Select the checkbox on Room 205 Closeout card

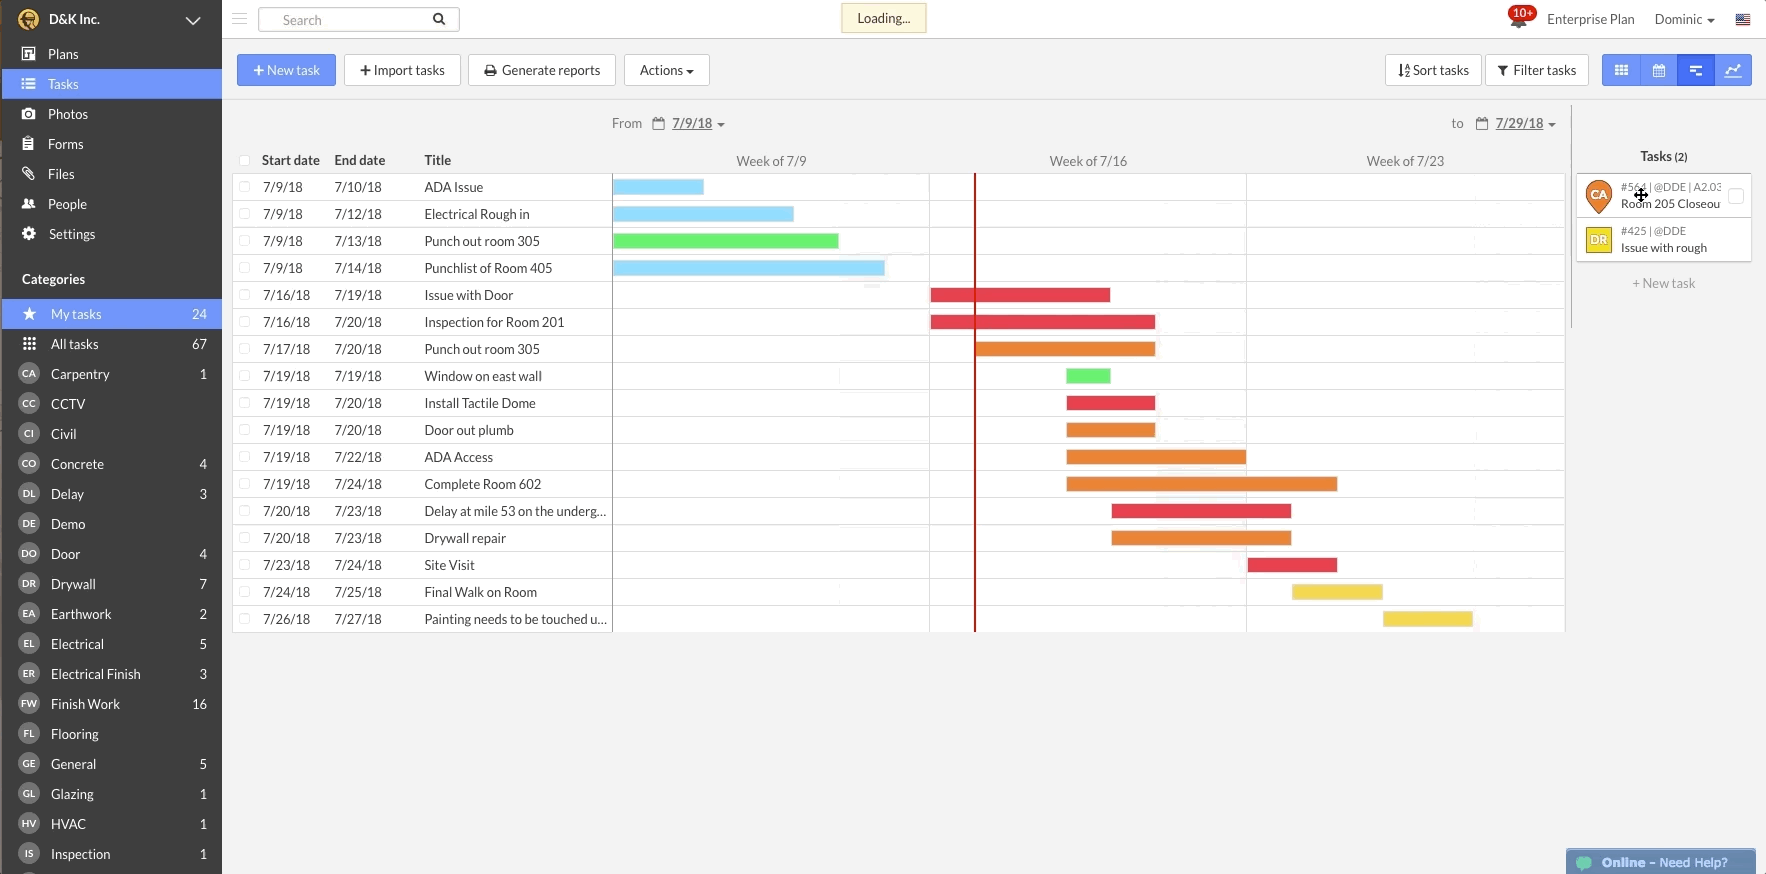coord(1736,196)
